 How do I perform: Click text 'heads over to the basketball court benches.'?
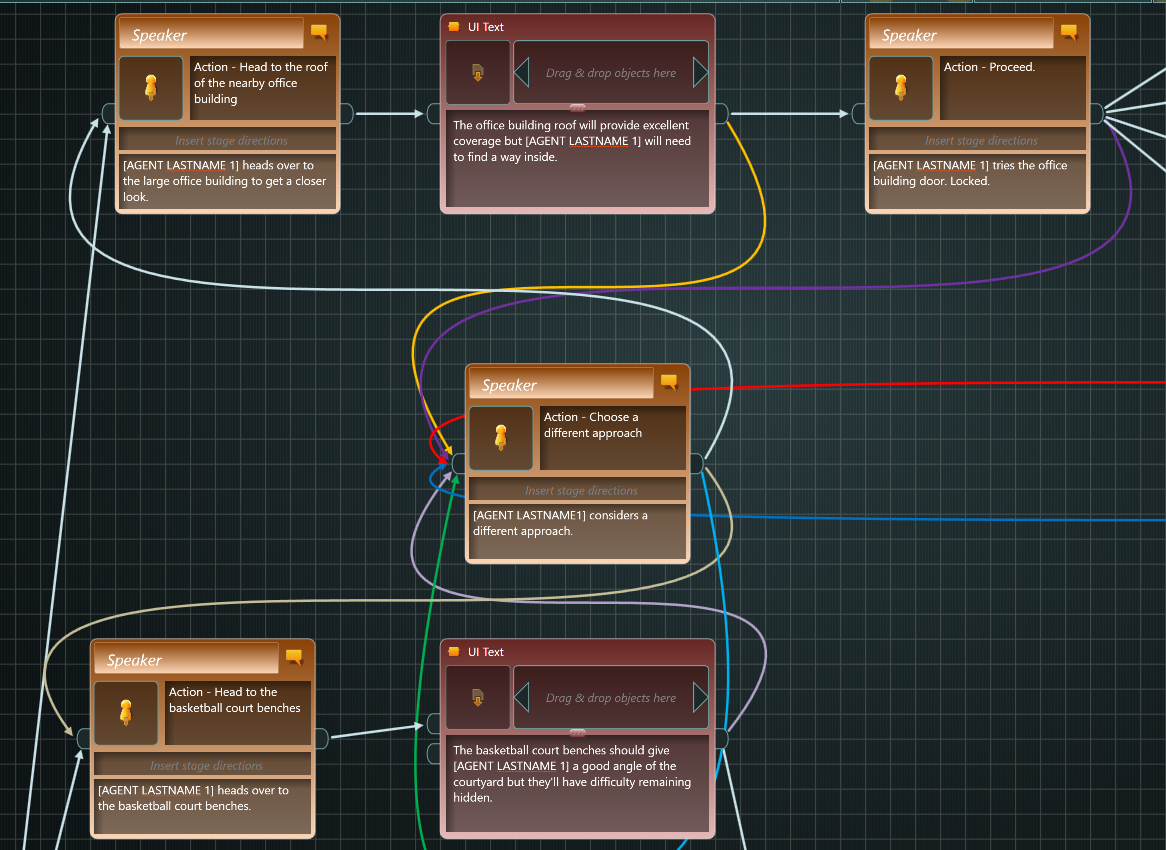pyautogui.click(x=193, y=798)
